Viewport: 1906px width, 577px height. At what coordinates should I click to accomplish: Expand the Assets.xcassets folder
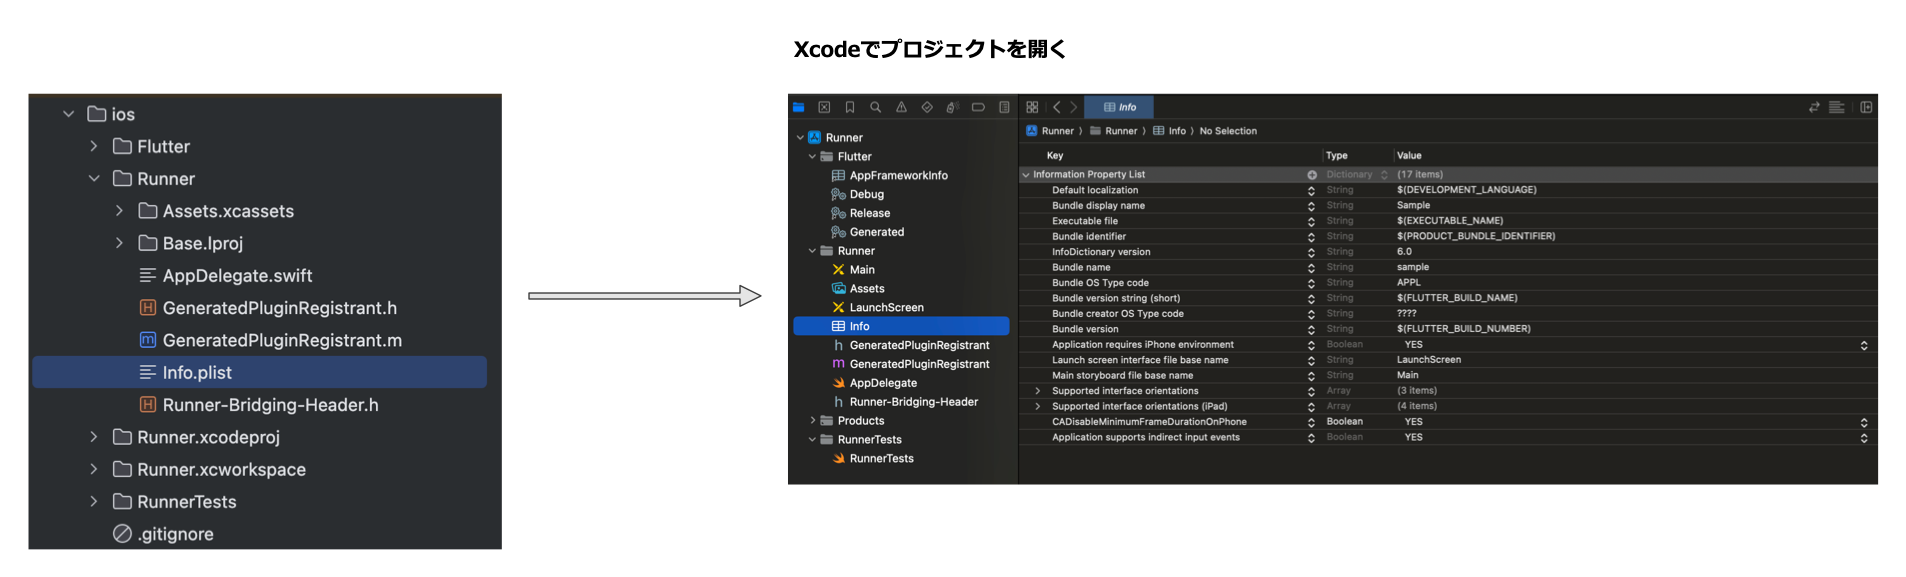click(119, 211)
